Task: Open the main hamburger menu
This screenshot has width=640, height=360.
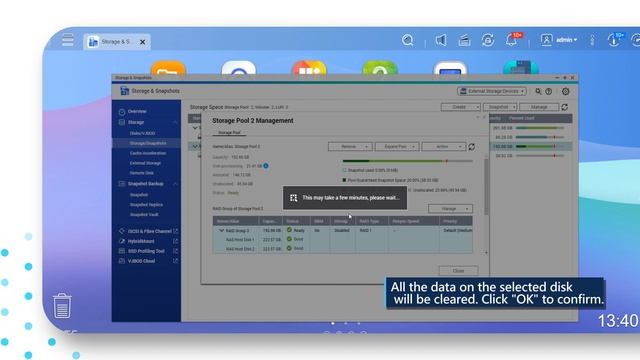Action: 68,40
